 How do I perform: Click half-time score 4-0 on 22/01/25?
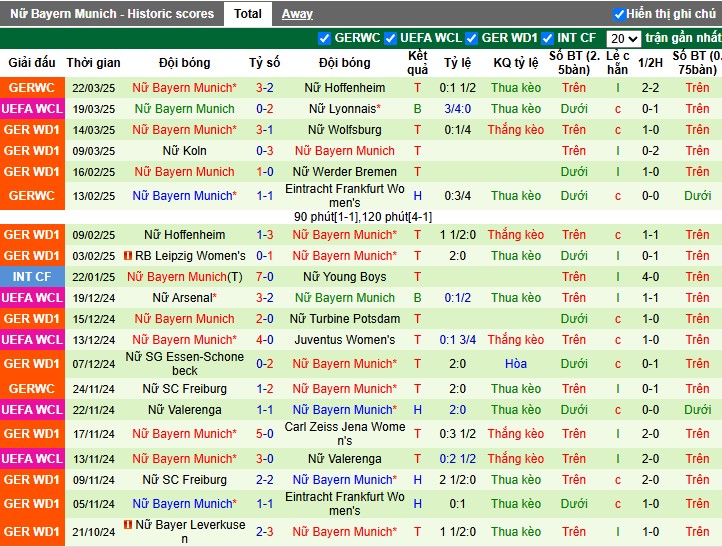[650, 277]
